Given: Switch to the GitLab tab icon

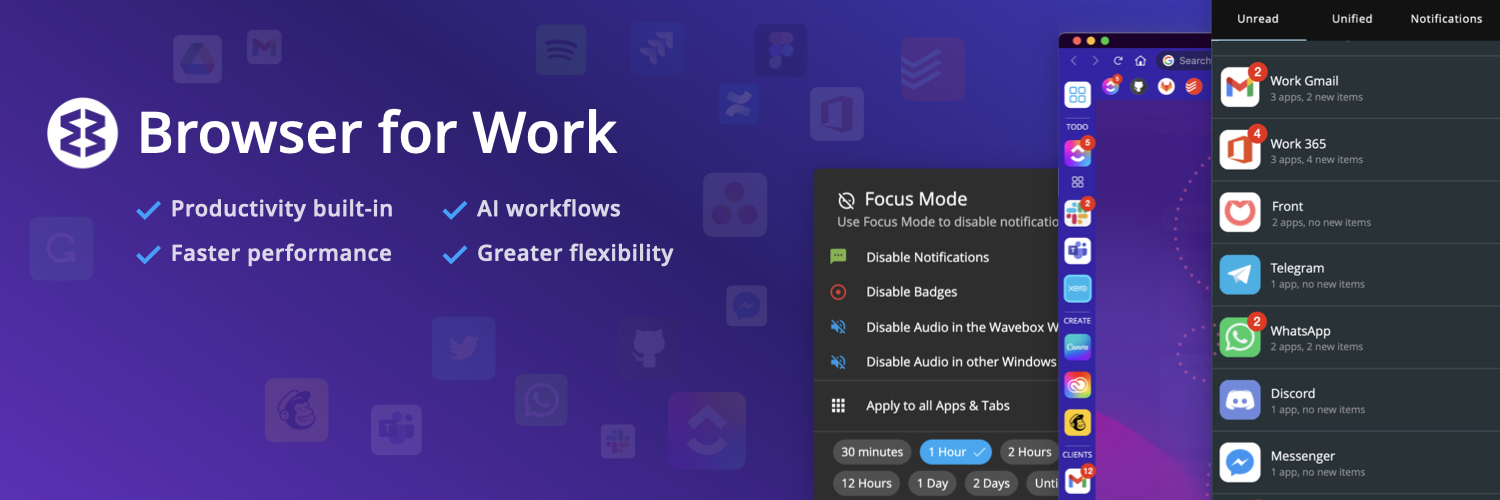Looking at the screenshot, I should pos(1166,87).
